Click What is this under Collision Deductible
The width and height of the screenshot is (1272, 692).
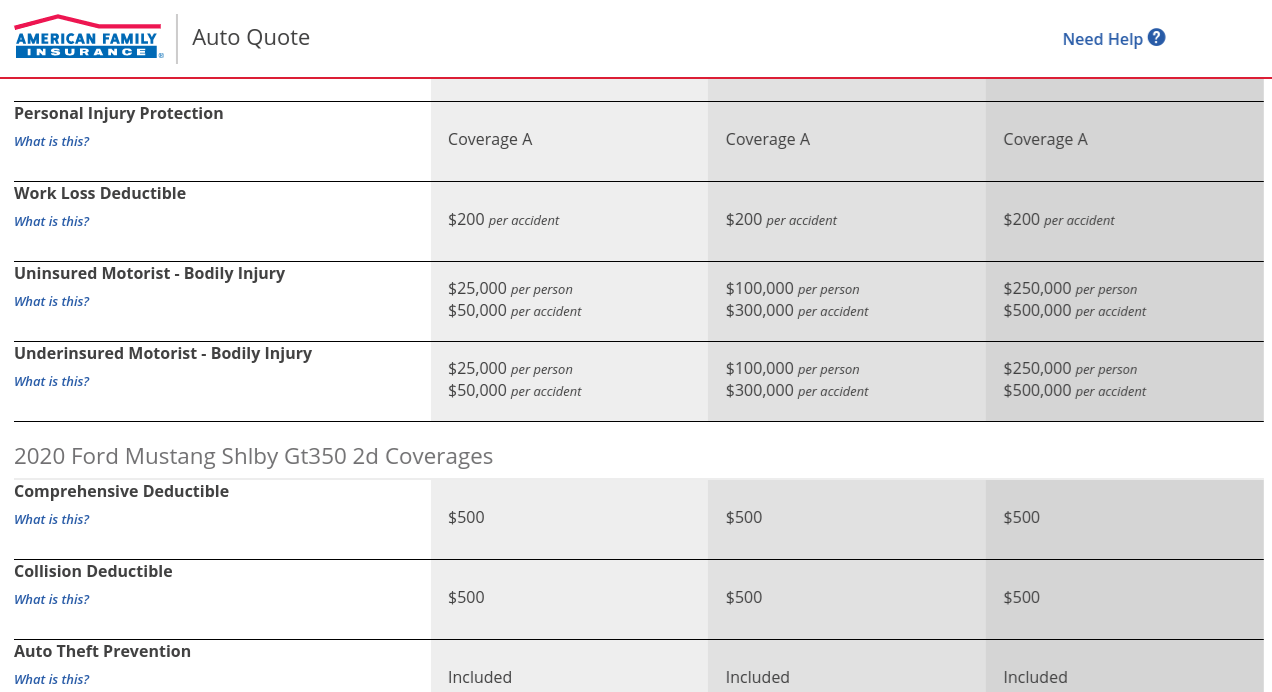pos(51,599)
